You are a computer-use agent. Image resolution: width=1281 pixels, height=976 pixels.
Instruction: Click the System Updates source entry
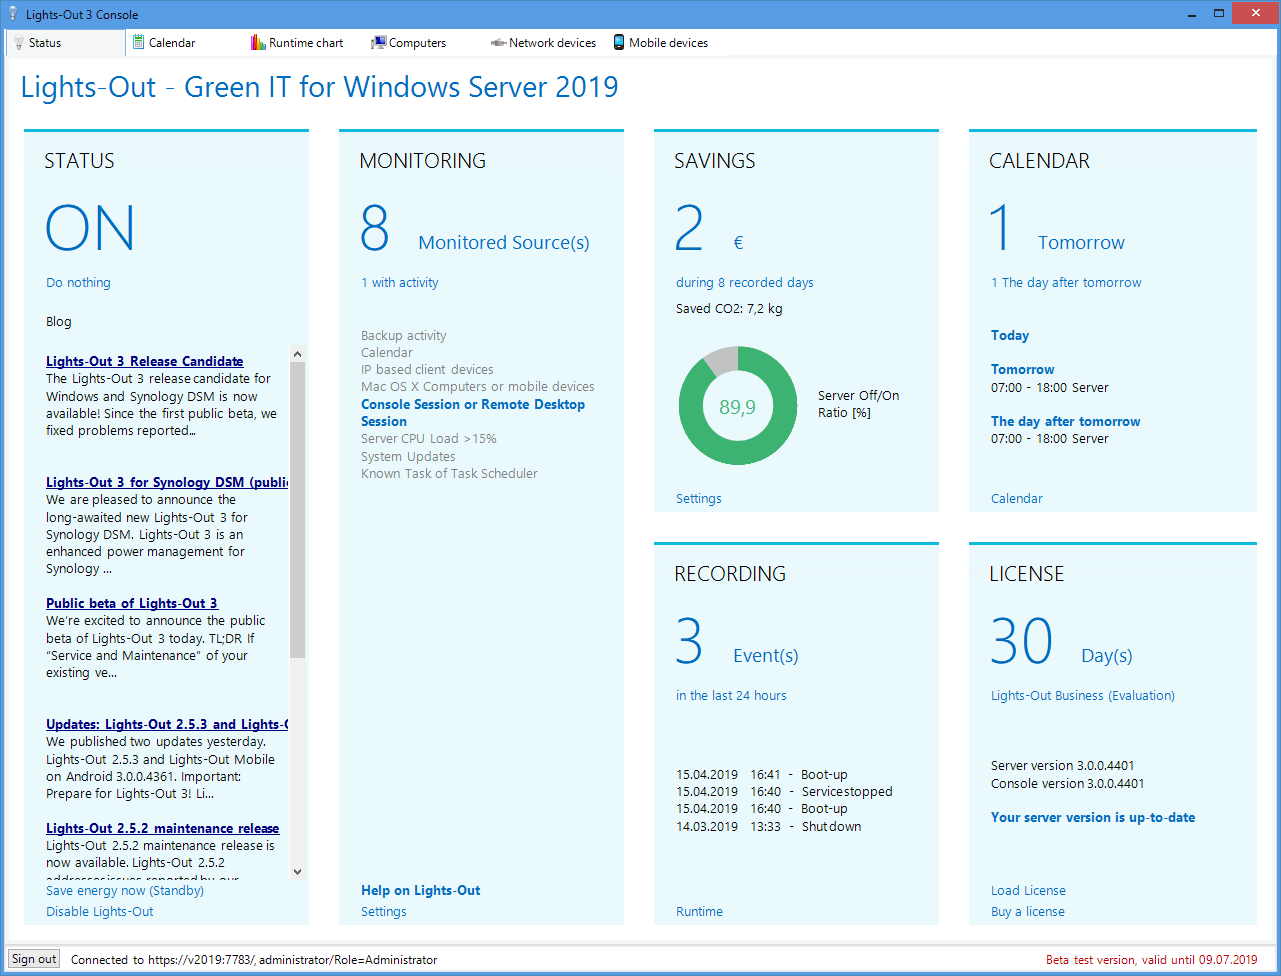[408, 456]
